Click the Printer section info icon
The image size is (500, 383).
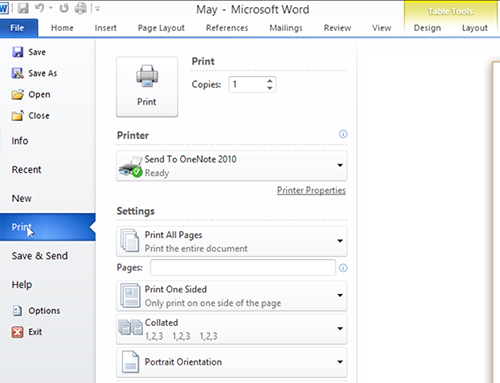pos(343,134)
